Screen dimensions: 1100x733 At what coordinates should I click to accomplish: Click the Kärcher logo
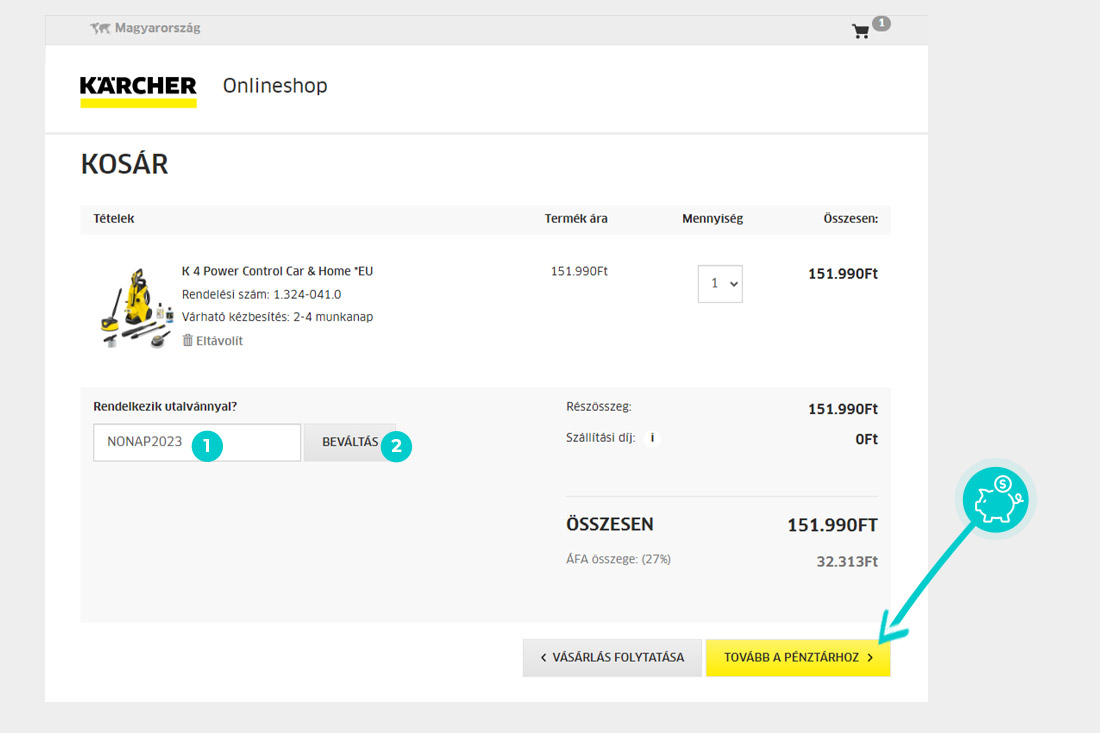[x=138, y=91]
